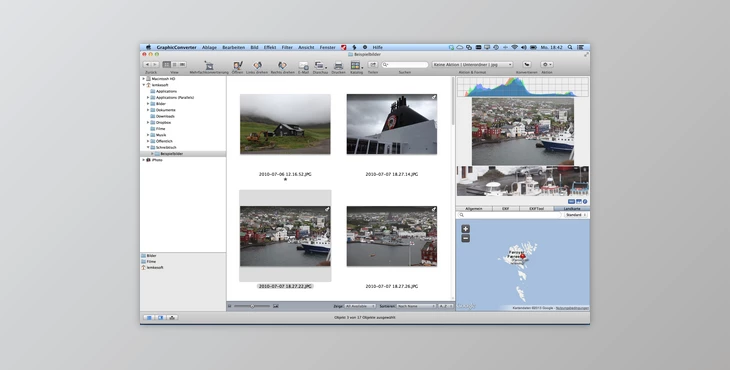Open the Zeige filter dropdown
The image size is (730, 370).
(360, 306)
